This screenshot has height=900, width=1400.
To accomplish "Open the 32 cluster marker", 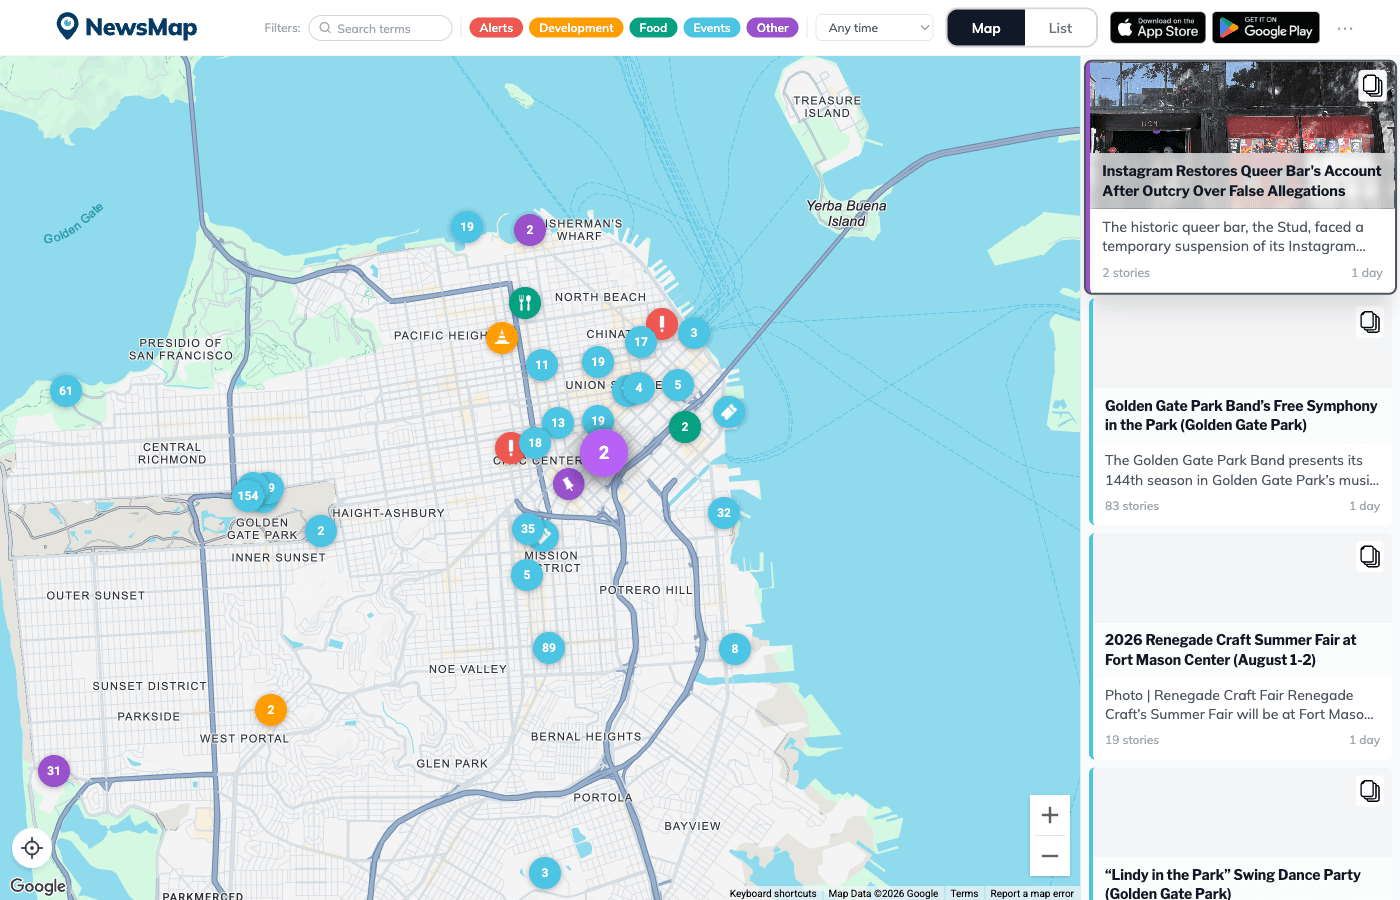I will pyautogui.click(x=724, y=513).
